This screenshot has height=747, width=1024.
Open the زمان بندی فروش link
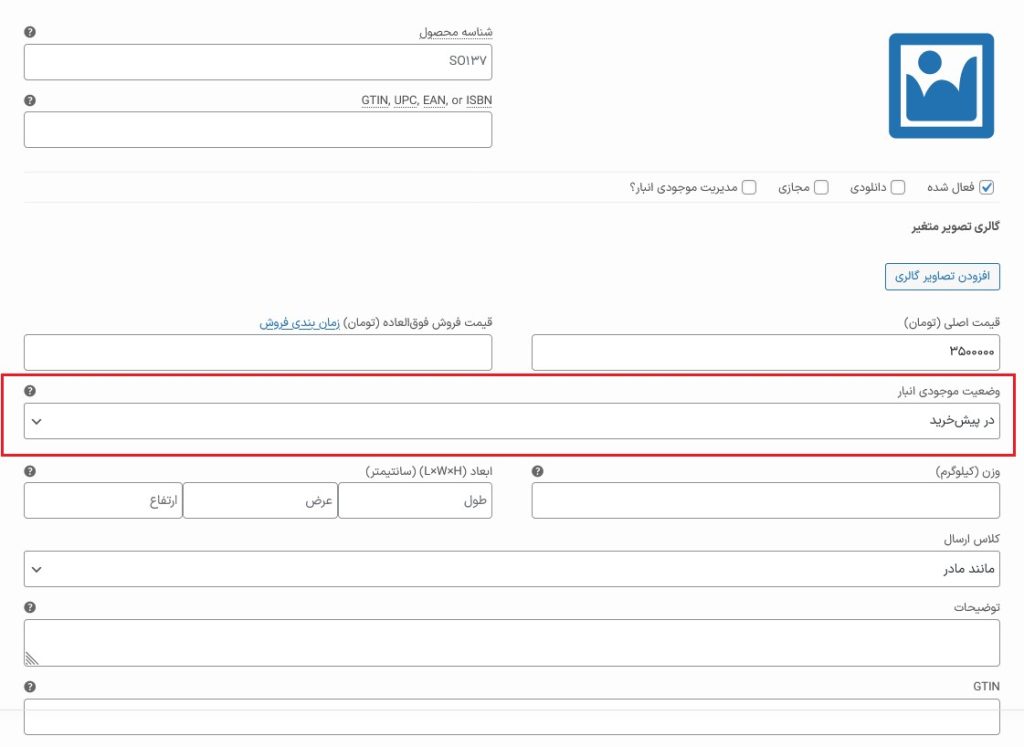(300, 324)
